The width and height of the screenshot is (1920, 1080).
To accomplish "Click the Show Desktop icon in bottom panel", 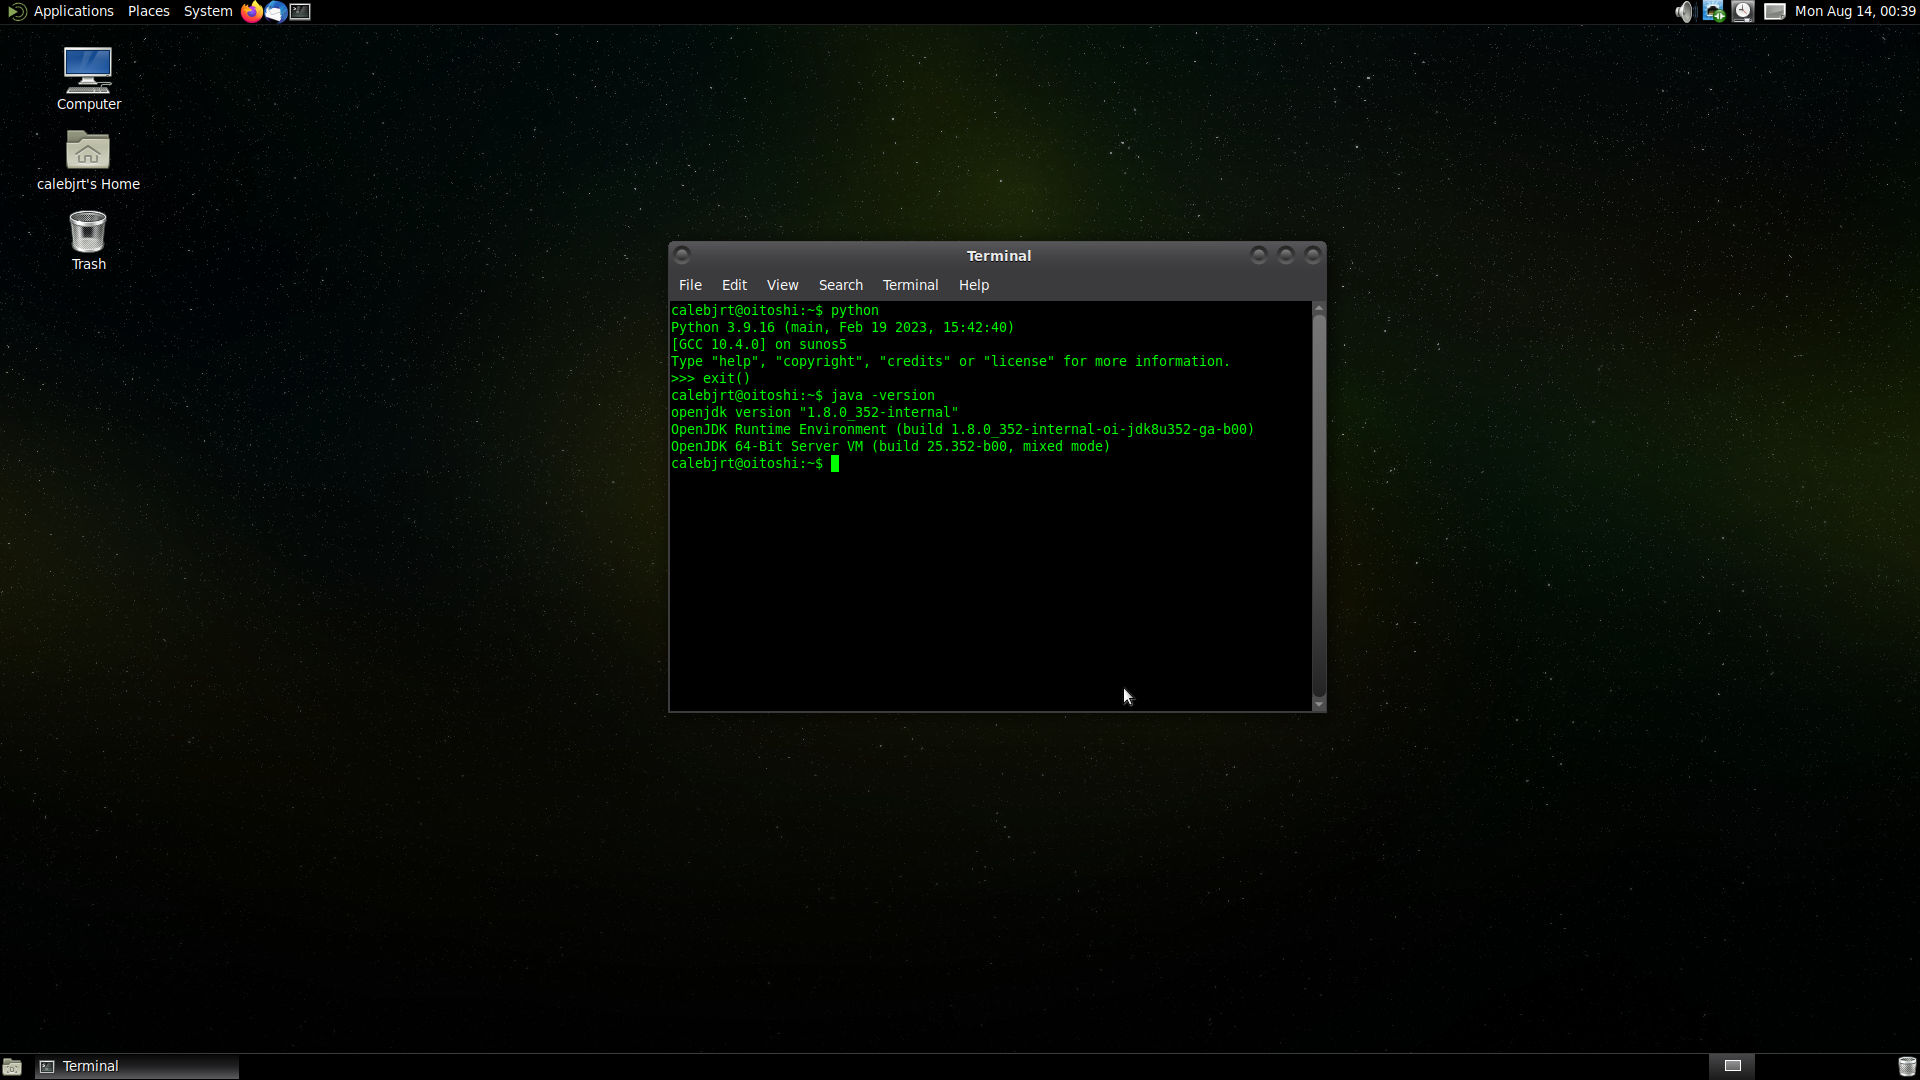I will click(12, 1066).
